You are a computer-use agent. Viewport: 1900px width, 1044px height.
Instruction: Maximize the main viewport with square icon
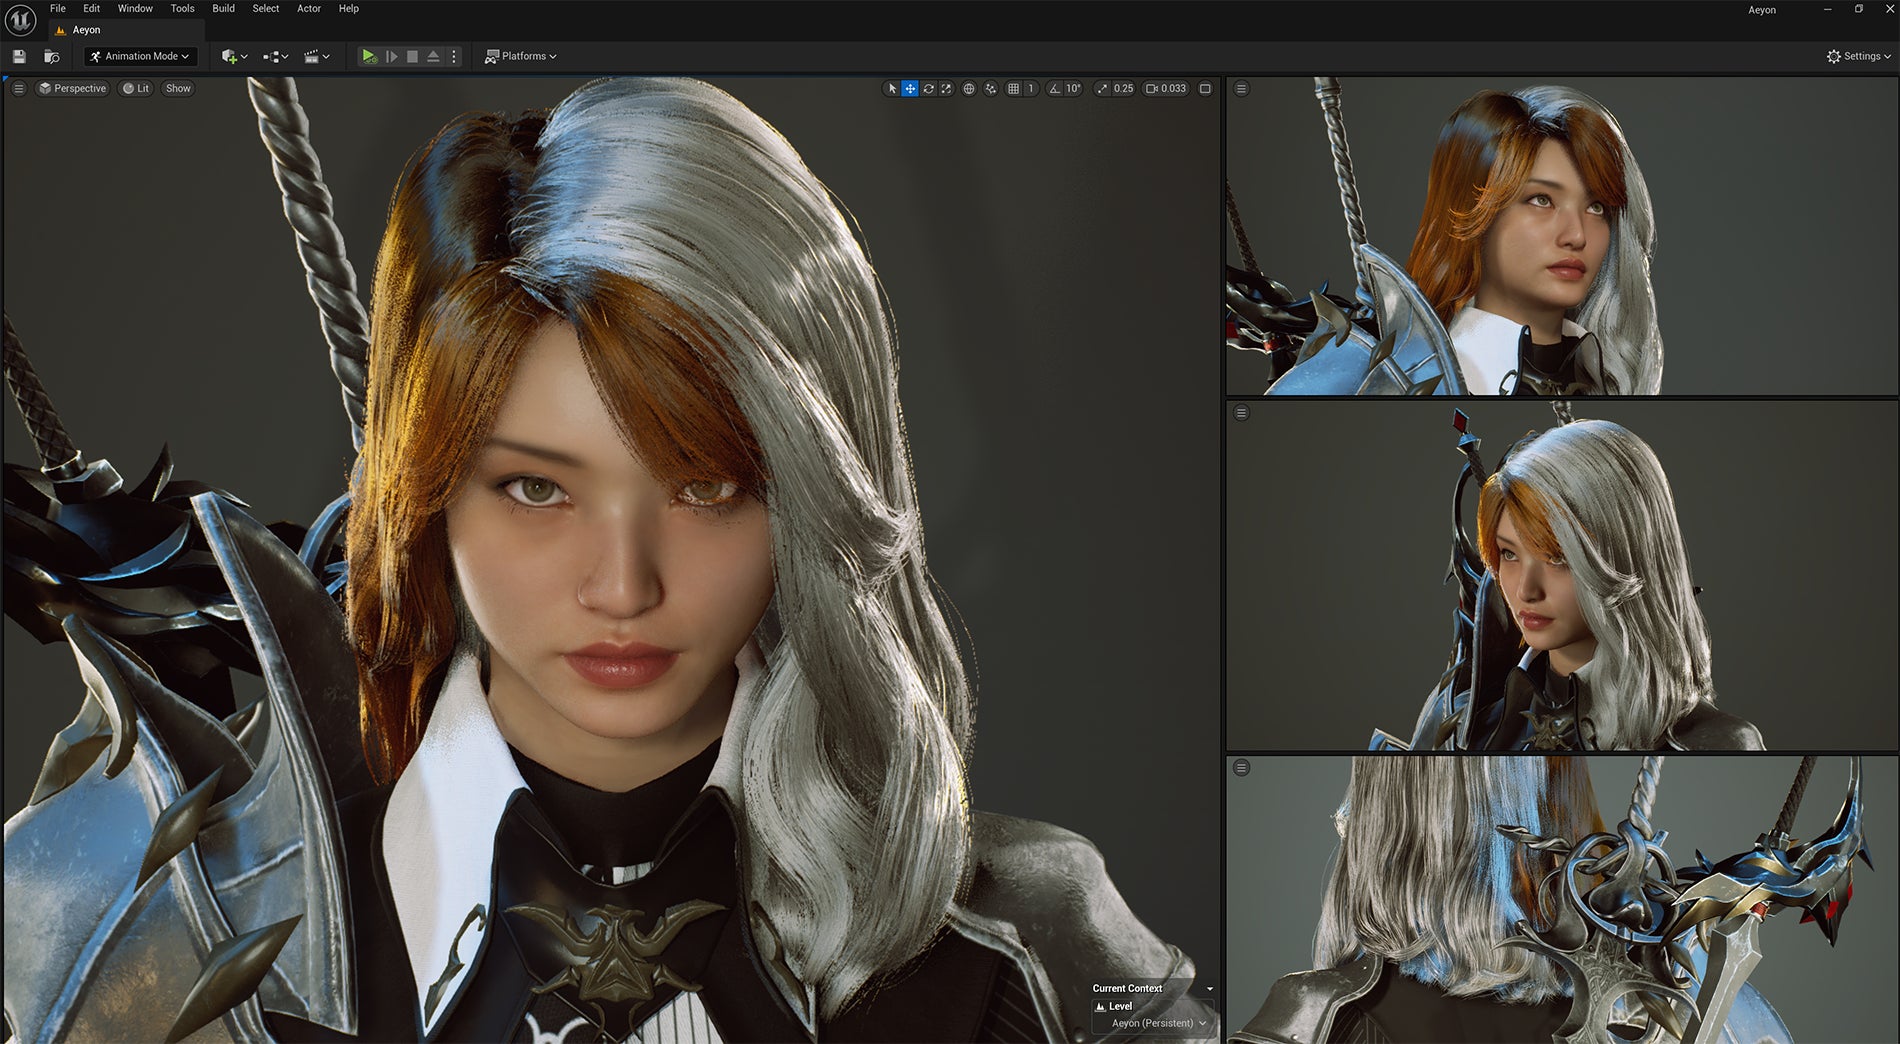click(x=1205, y=89)
